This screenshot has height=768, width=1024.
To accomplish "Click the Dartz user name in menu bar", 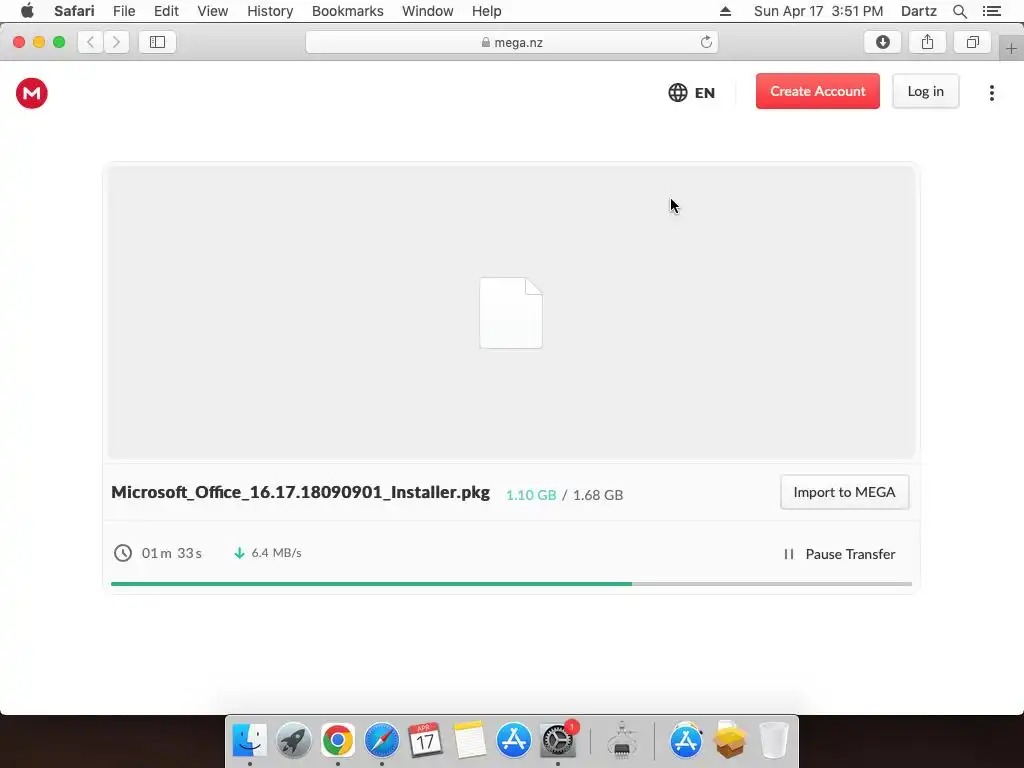I will (919, 11).
